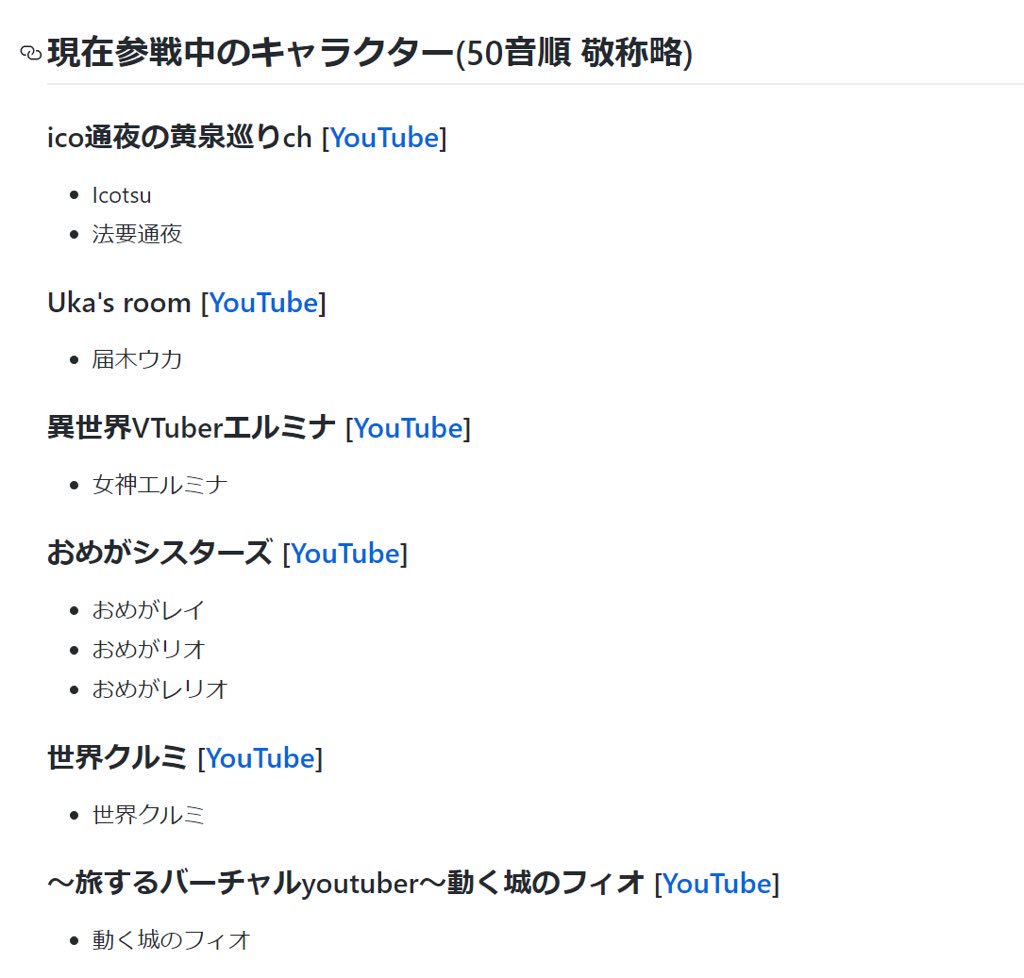Click the ico通夜の黄泉巡りch heading text
This screenshot has width=1024, height=978.
[180, 138]
